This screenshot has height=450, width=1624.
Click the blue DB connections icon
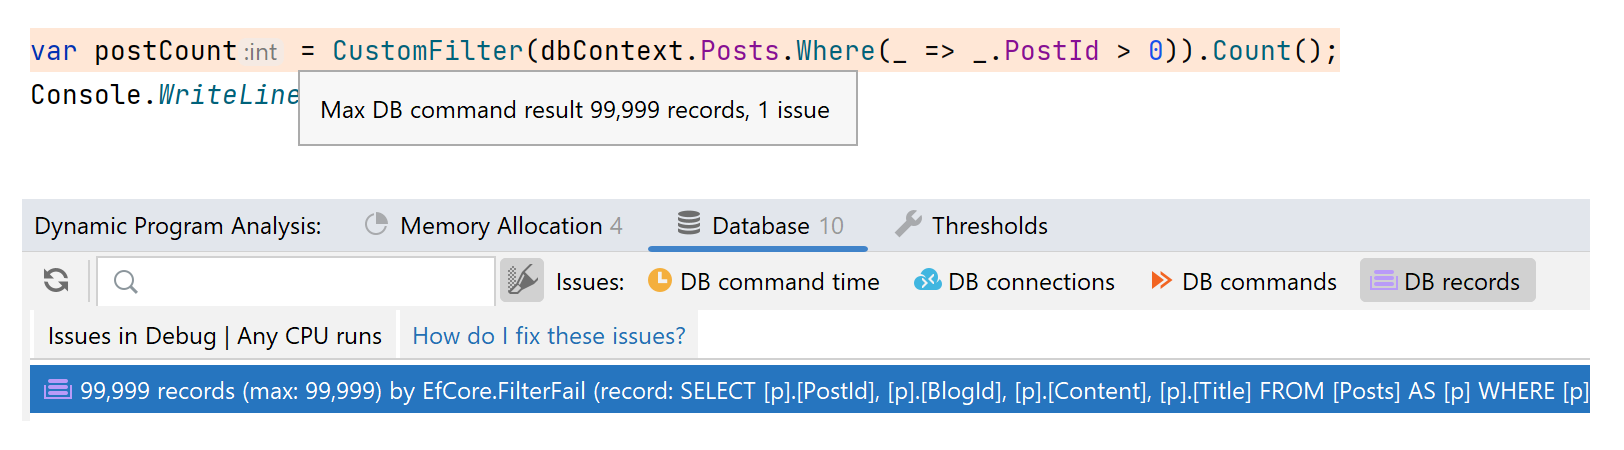click(927, 281)
